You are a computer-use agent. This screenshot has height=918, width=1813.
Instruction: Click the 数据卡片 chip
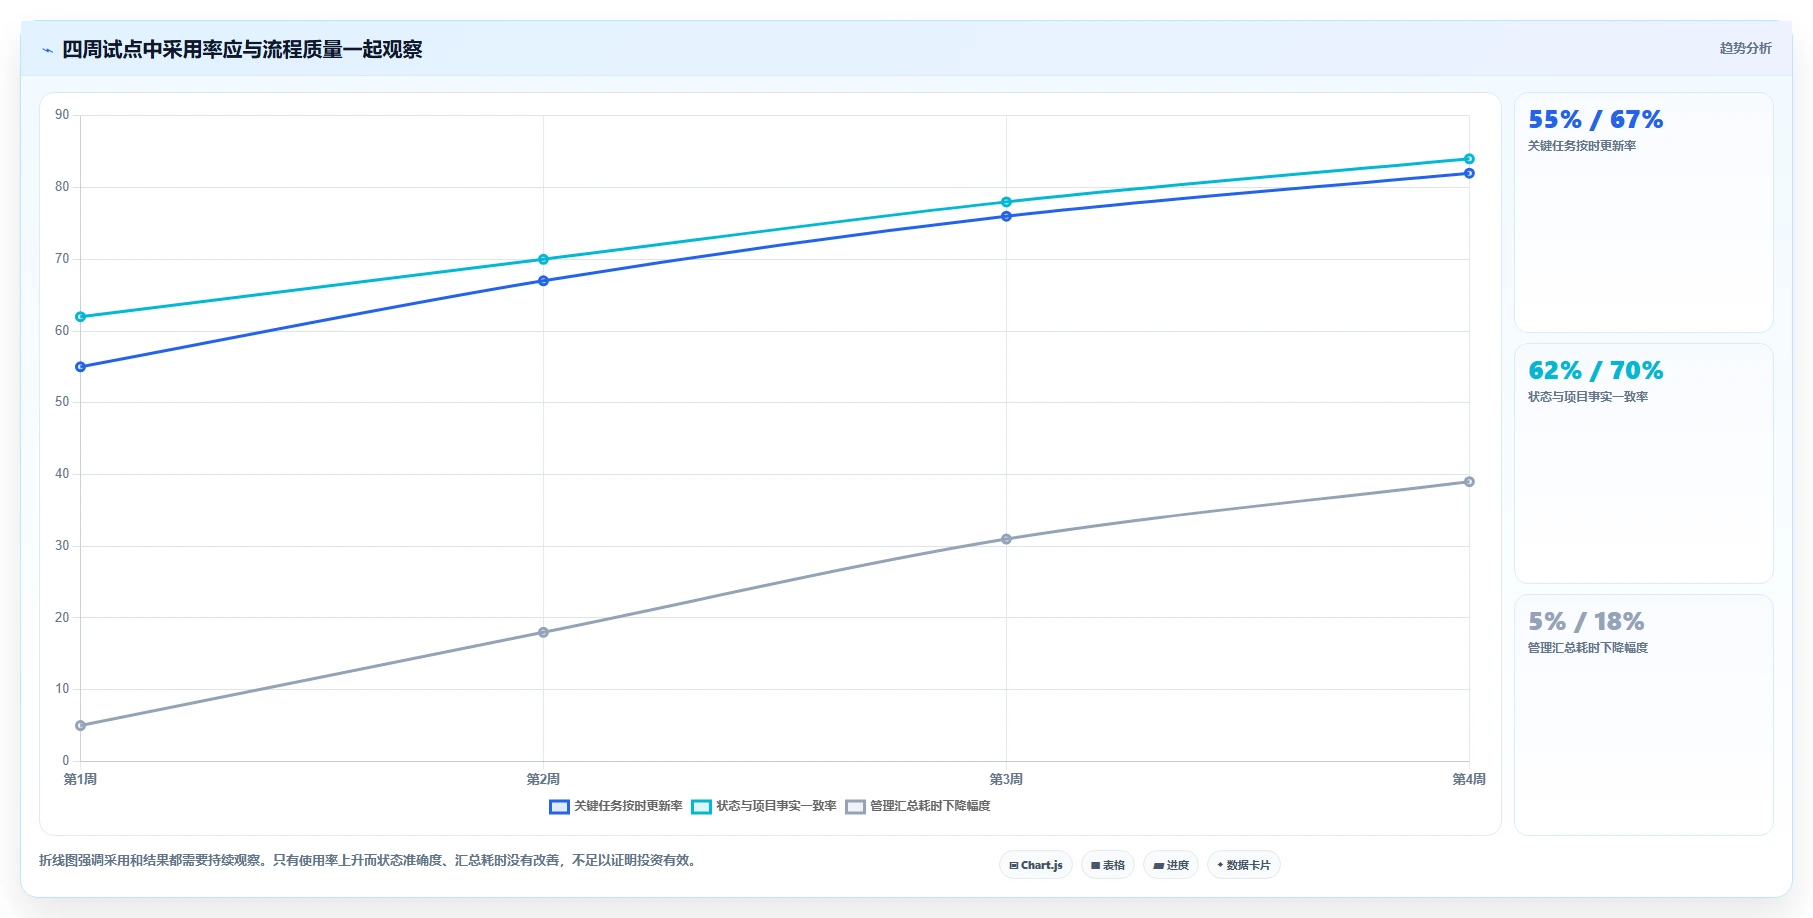(1244, 865)
